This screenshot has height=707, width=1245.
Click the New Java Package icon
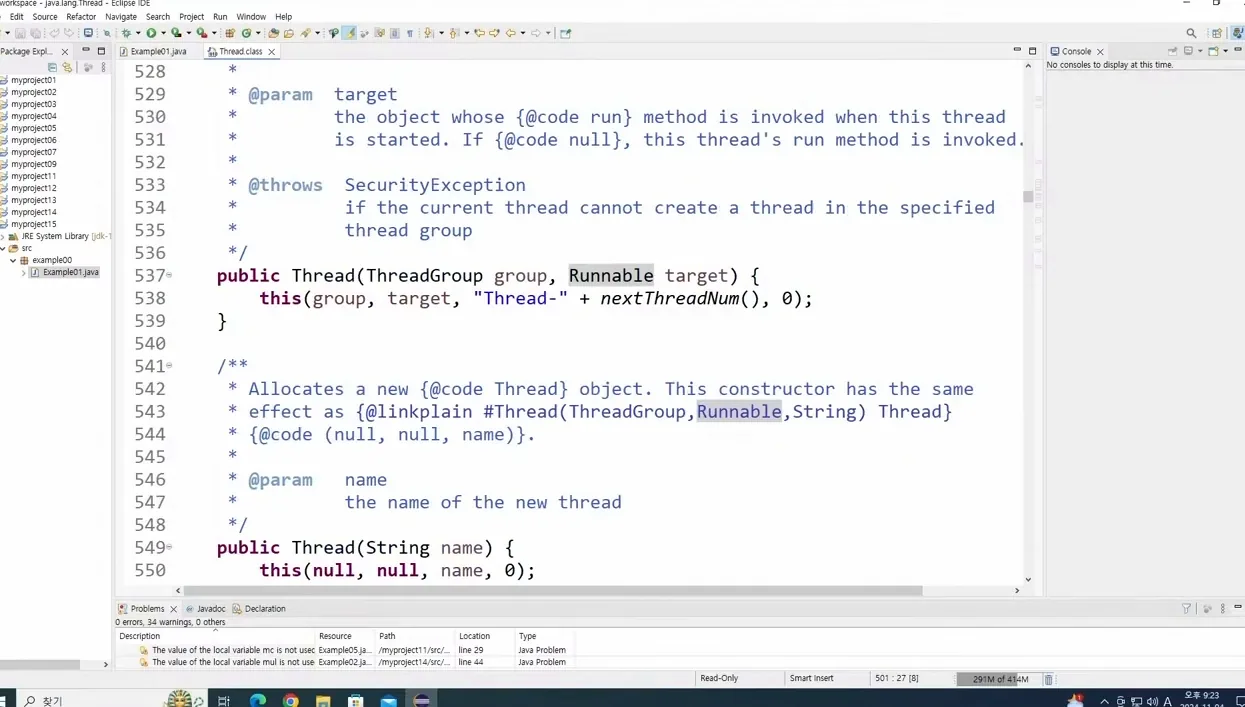(230, 33)
